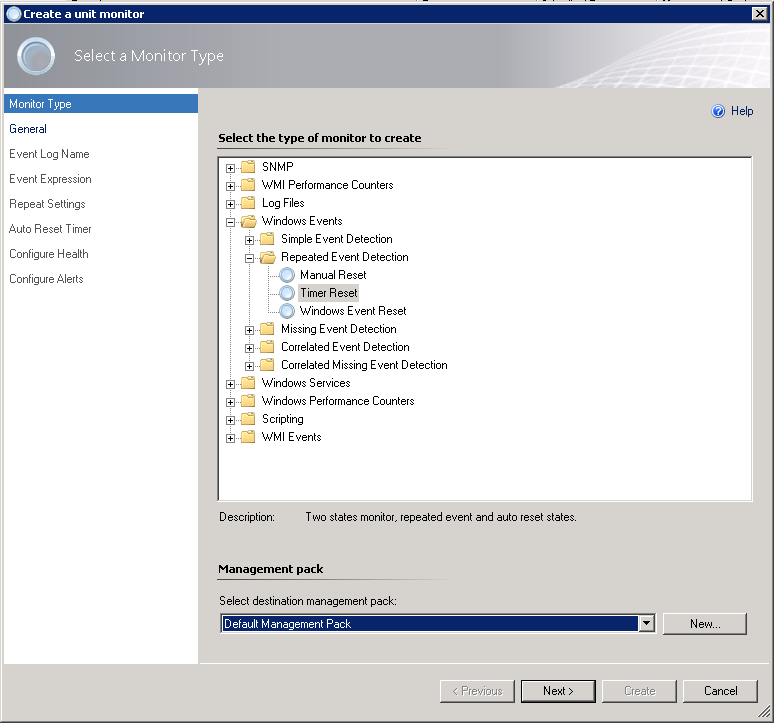Click the Previous button
Image resolution: width=774 pixels, height=723 pixels.
pyautogui.click(x=477, y=691)
